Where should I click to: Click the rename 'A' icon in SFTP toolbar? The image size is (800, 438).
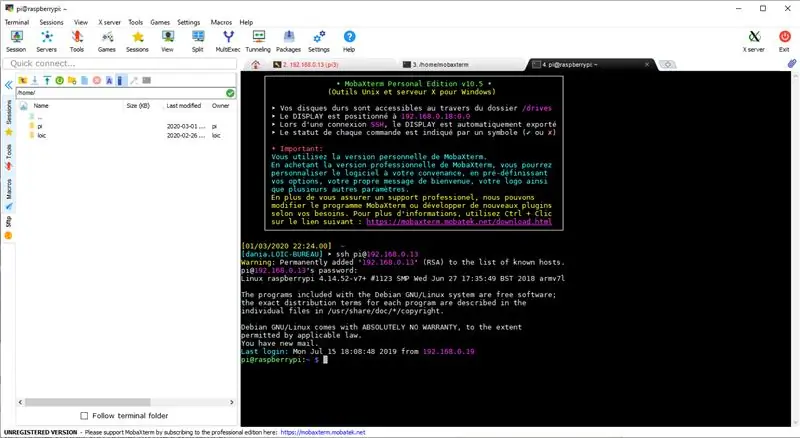point(109,80)
